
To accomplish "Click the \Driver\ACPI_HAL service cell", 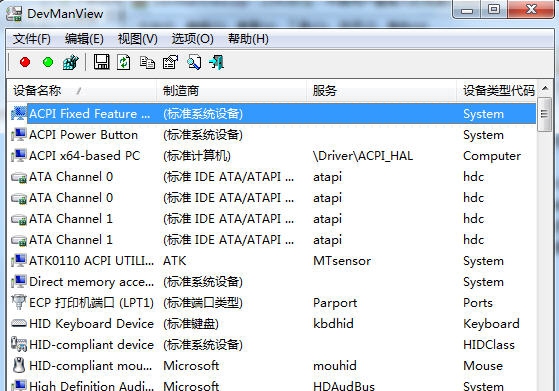I will [x=363, y=156].
